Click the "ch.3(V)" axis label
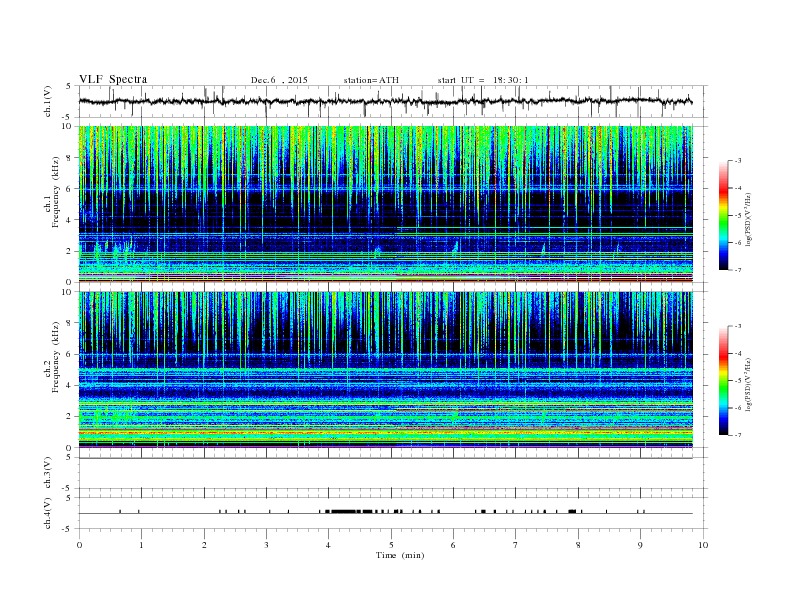792x612 pixels. [x=47, y=473]
